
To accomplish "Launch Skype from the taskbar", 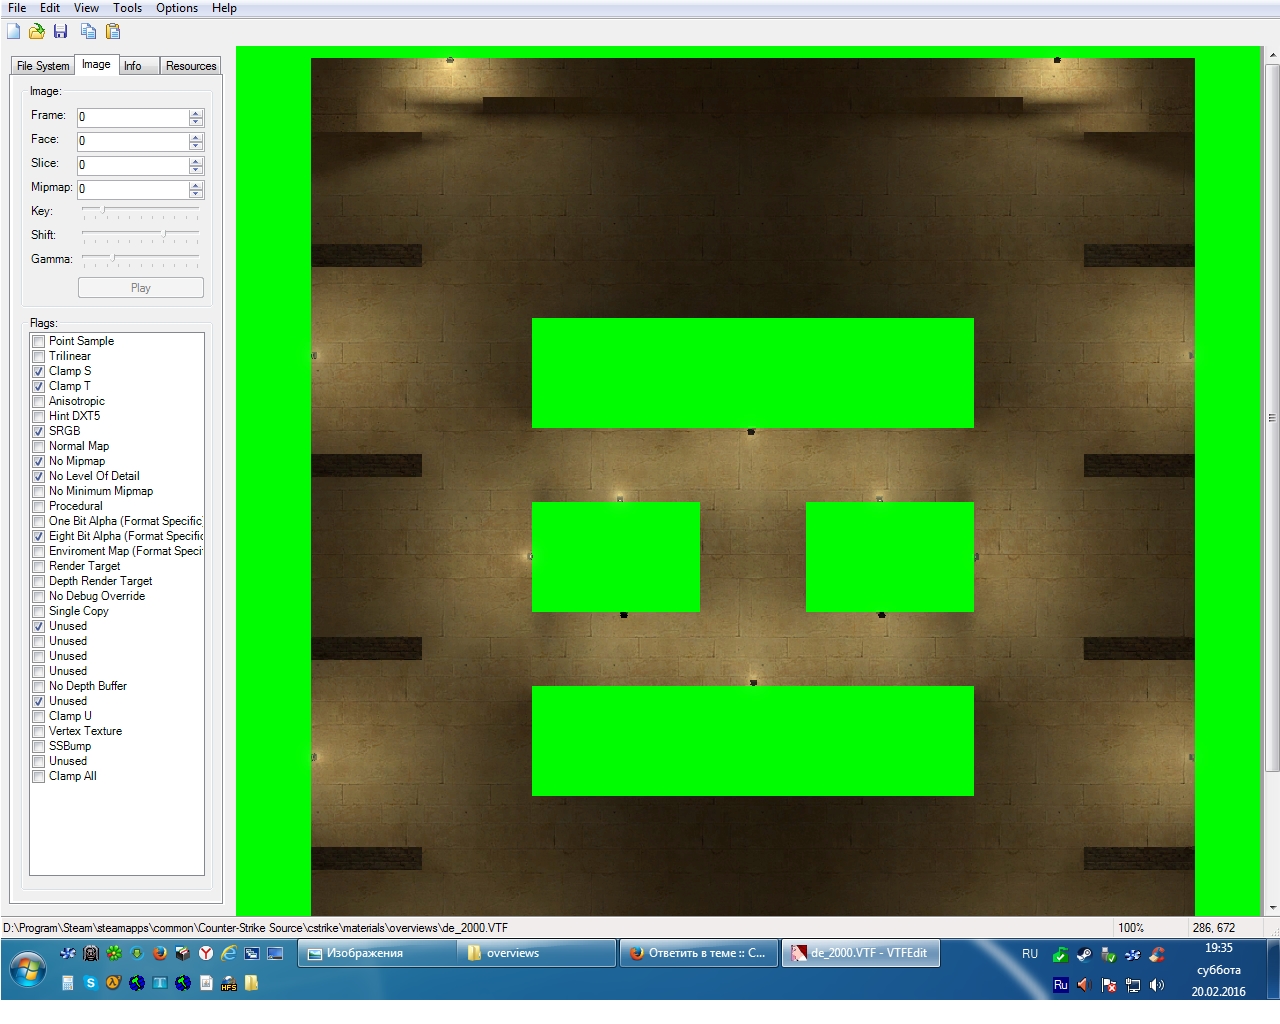I will pyautogui.click(x=91, y=983).
